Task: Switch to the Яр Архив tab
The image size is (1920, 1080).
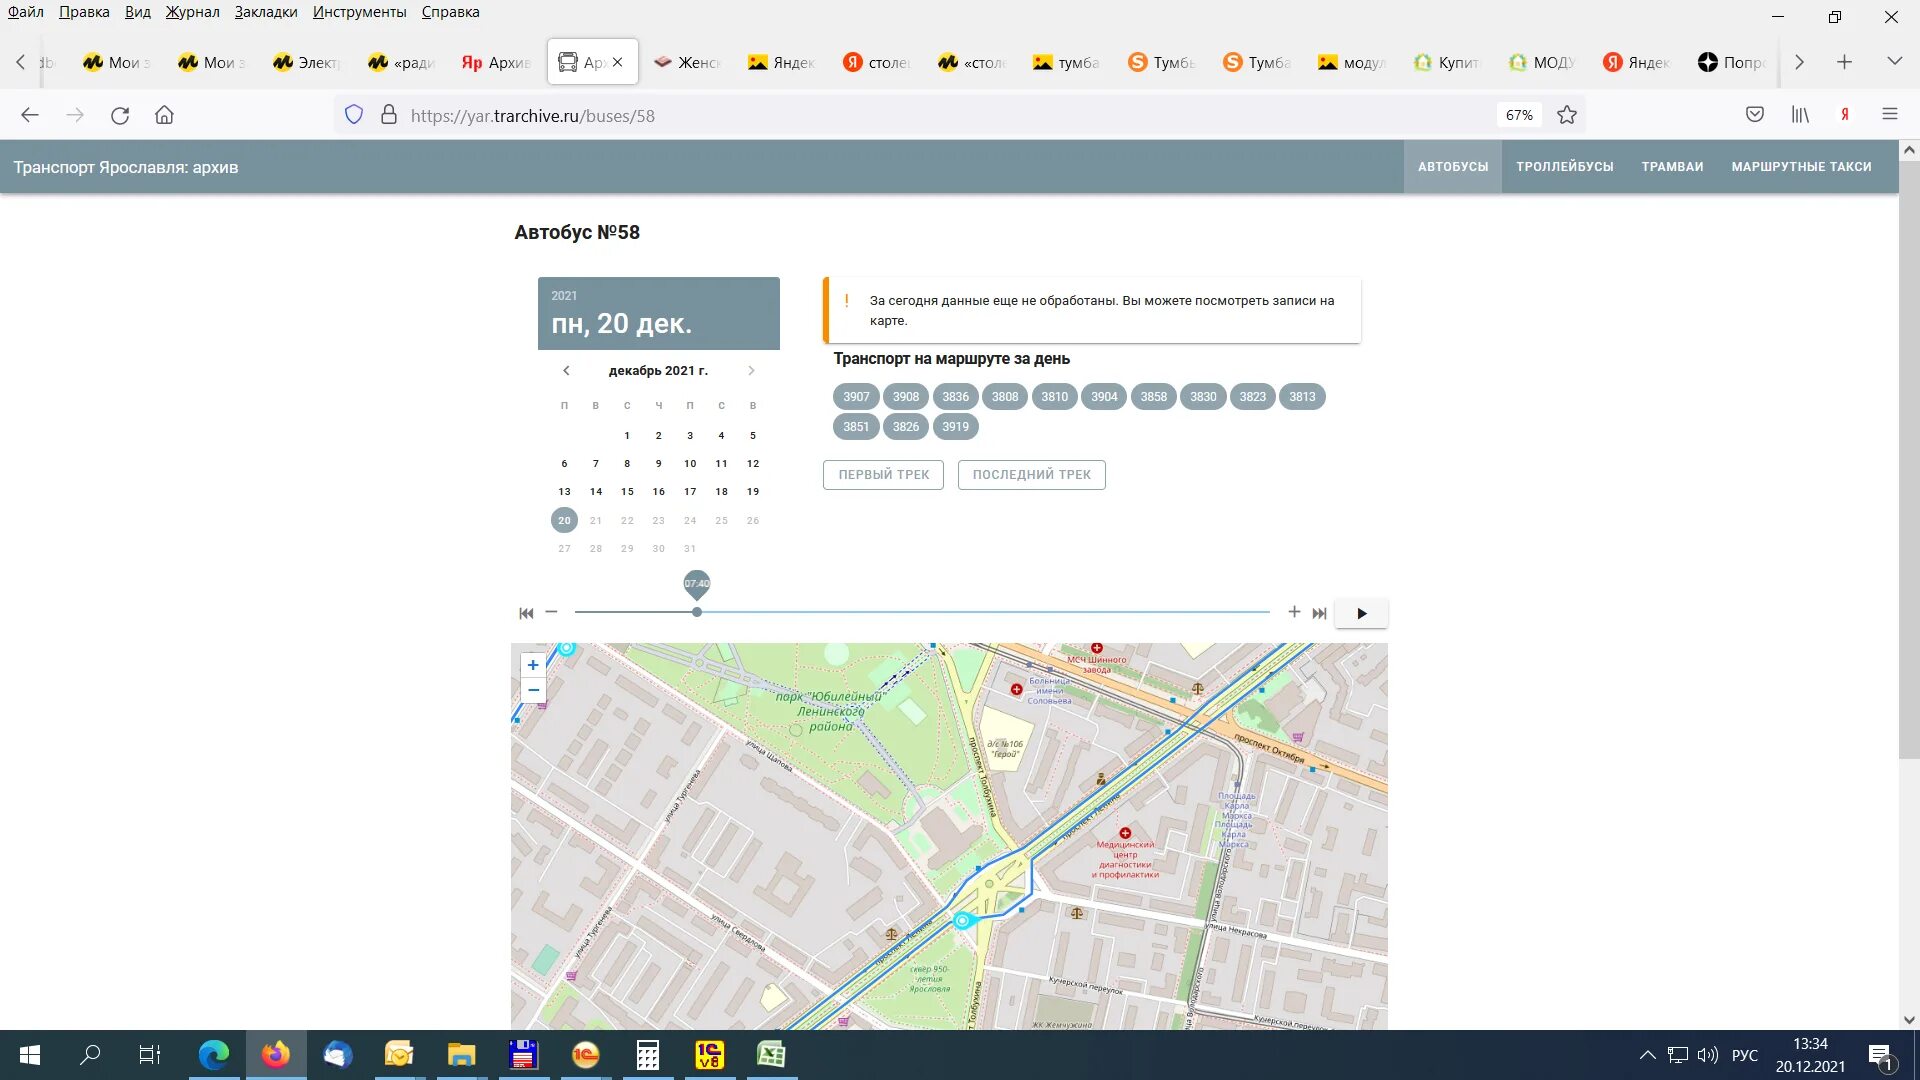Action: (496, 62)
